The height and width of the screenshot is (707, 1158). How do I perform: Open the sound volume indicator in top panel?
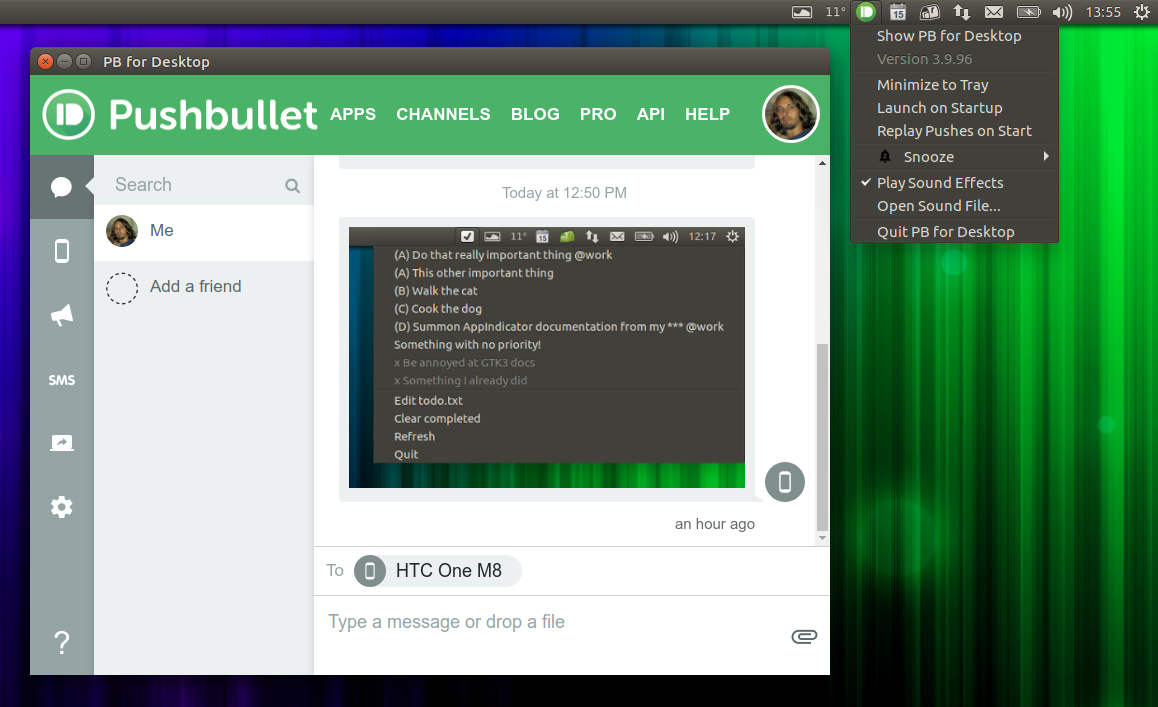1062,12
